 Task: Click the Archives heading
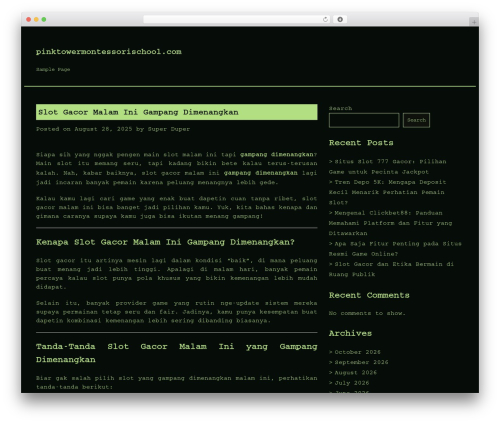(x=350, y=333)
